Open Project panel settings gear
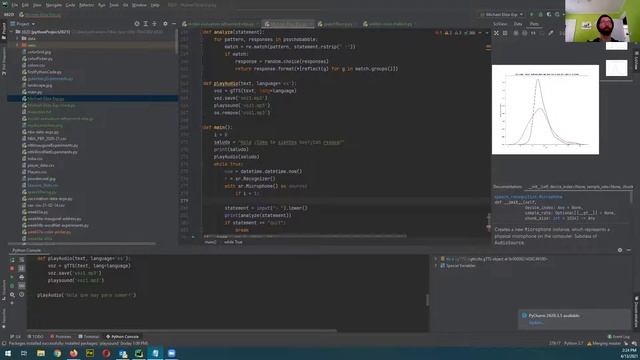640x360 pixels. (165, 24)
